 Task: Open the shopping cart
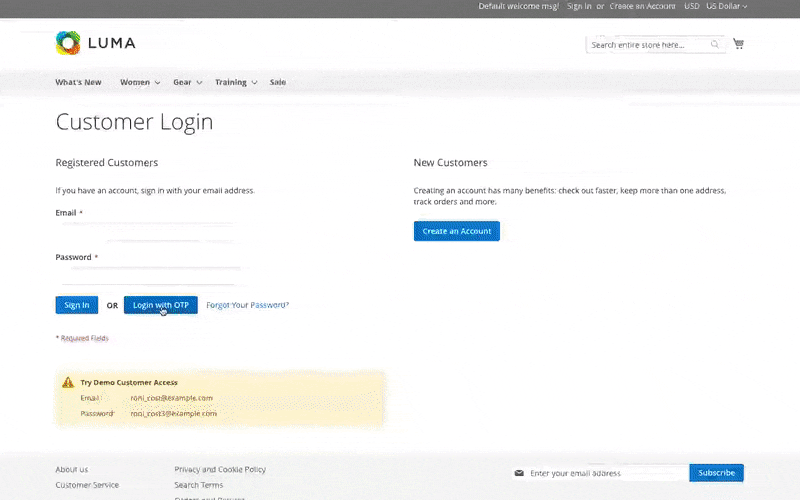click(738, 44)
